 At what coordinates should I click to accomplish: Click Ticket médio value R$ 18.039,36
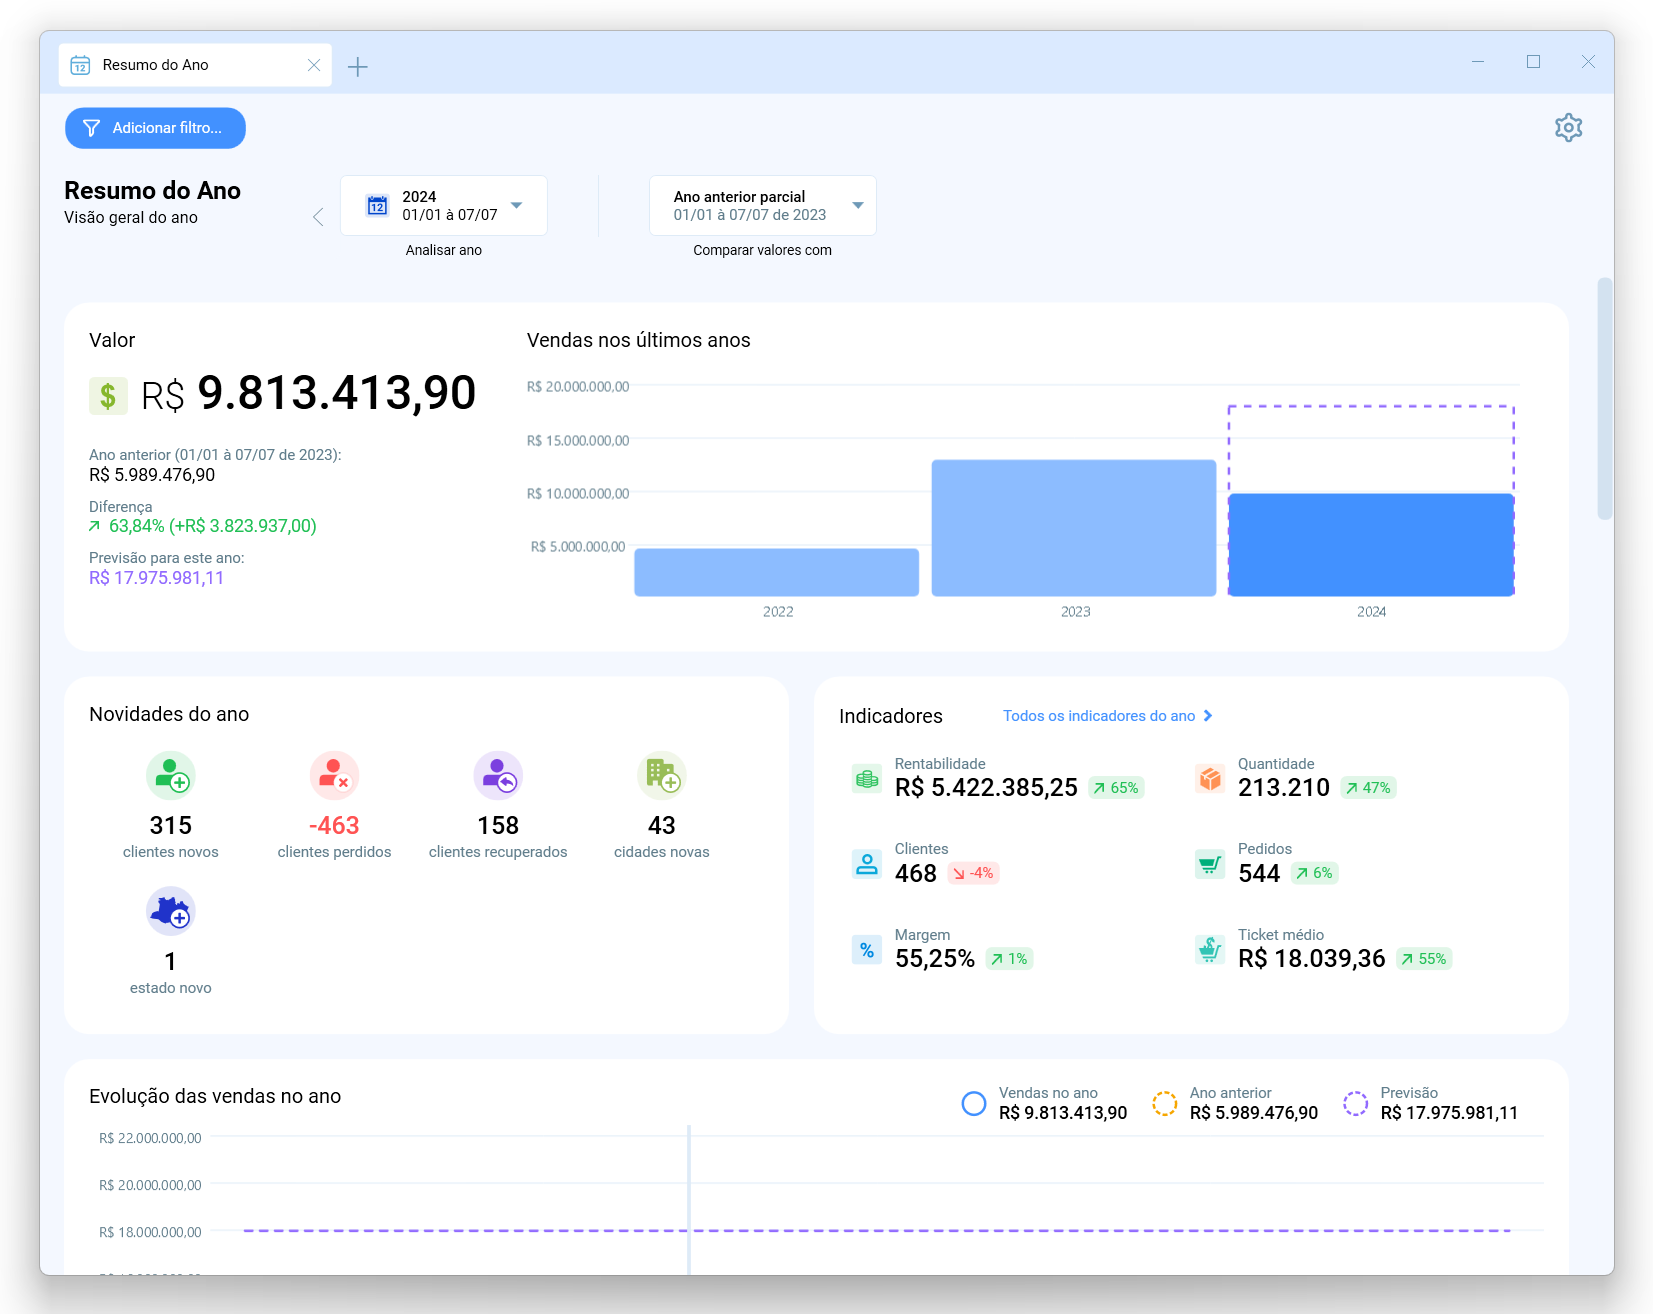[x=1312, y=959]
